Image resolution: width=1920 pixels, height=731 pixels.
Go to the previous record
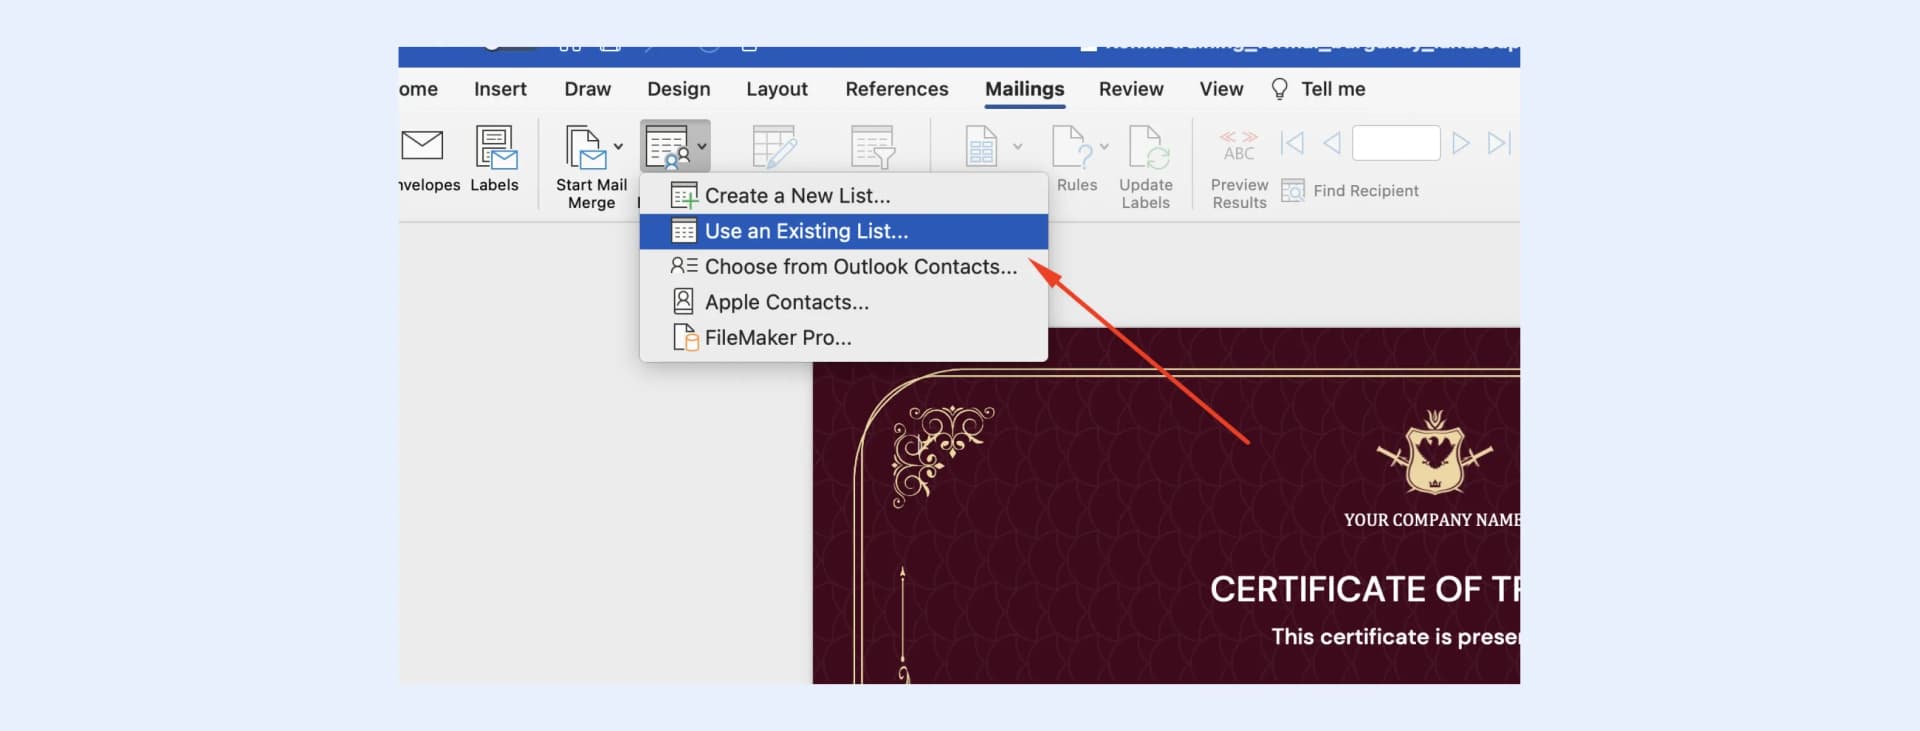click(1332, 143)
